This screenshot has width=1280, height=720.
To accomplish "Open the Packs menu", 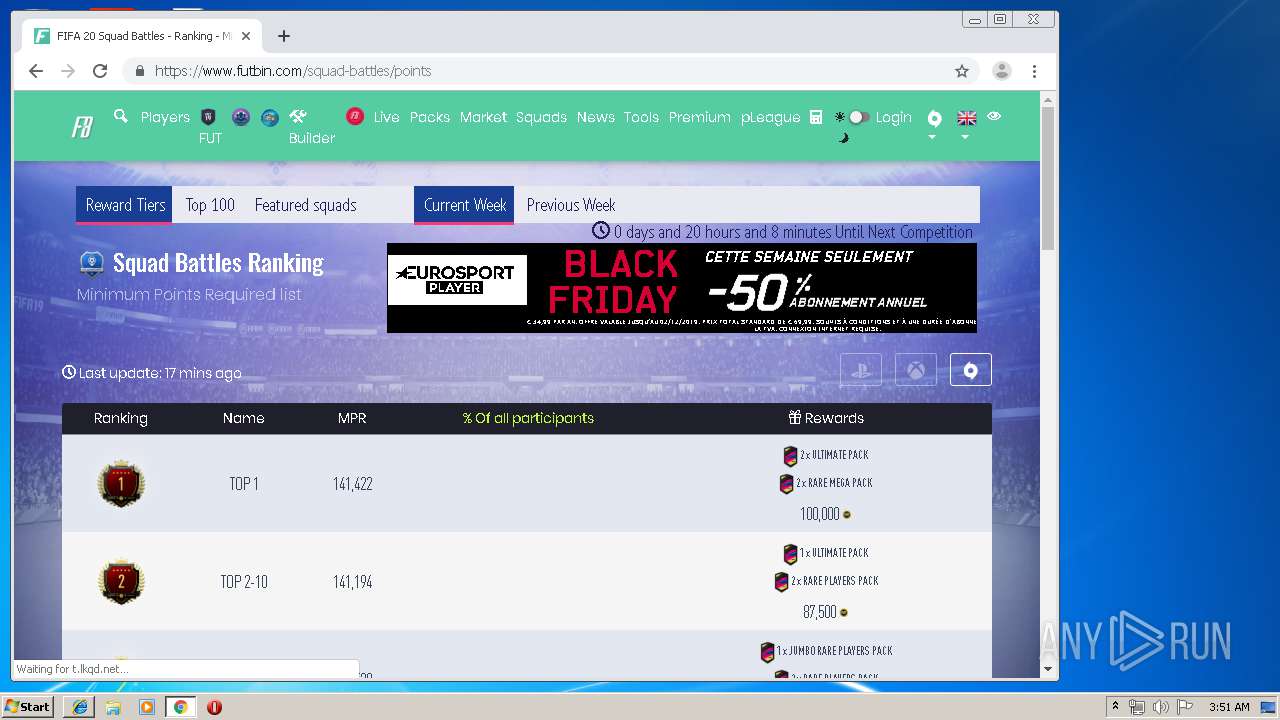I will (430, 117).
